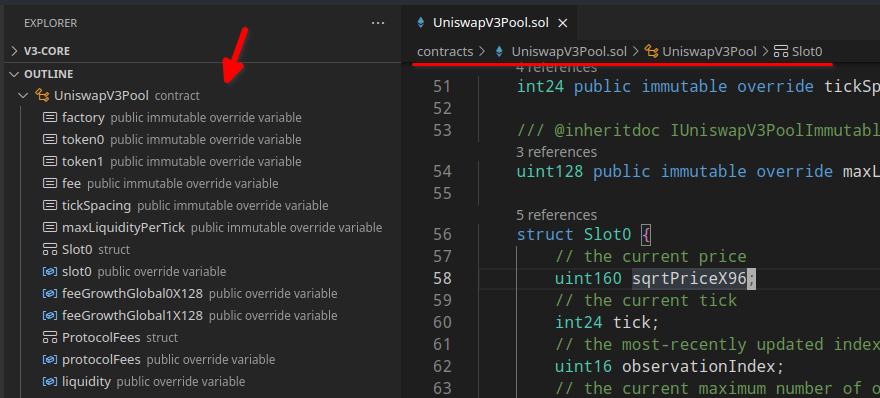
Task: Click icon beside fee variable in outline
Action: coord(50,184)
